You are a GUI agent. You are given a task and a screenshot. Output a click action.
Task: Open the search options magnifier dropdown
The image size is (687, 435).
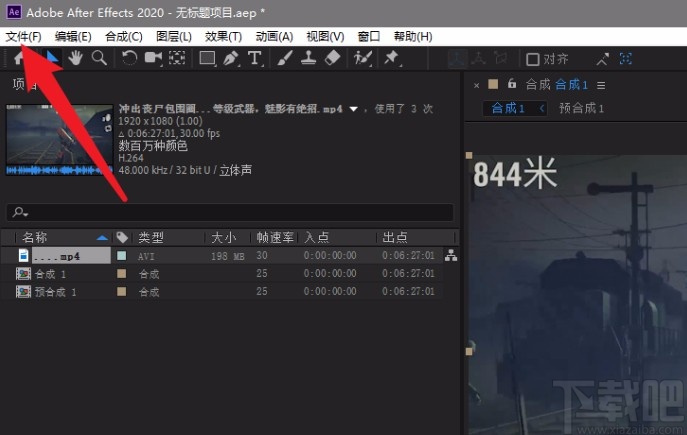click(20, 212)
